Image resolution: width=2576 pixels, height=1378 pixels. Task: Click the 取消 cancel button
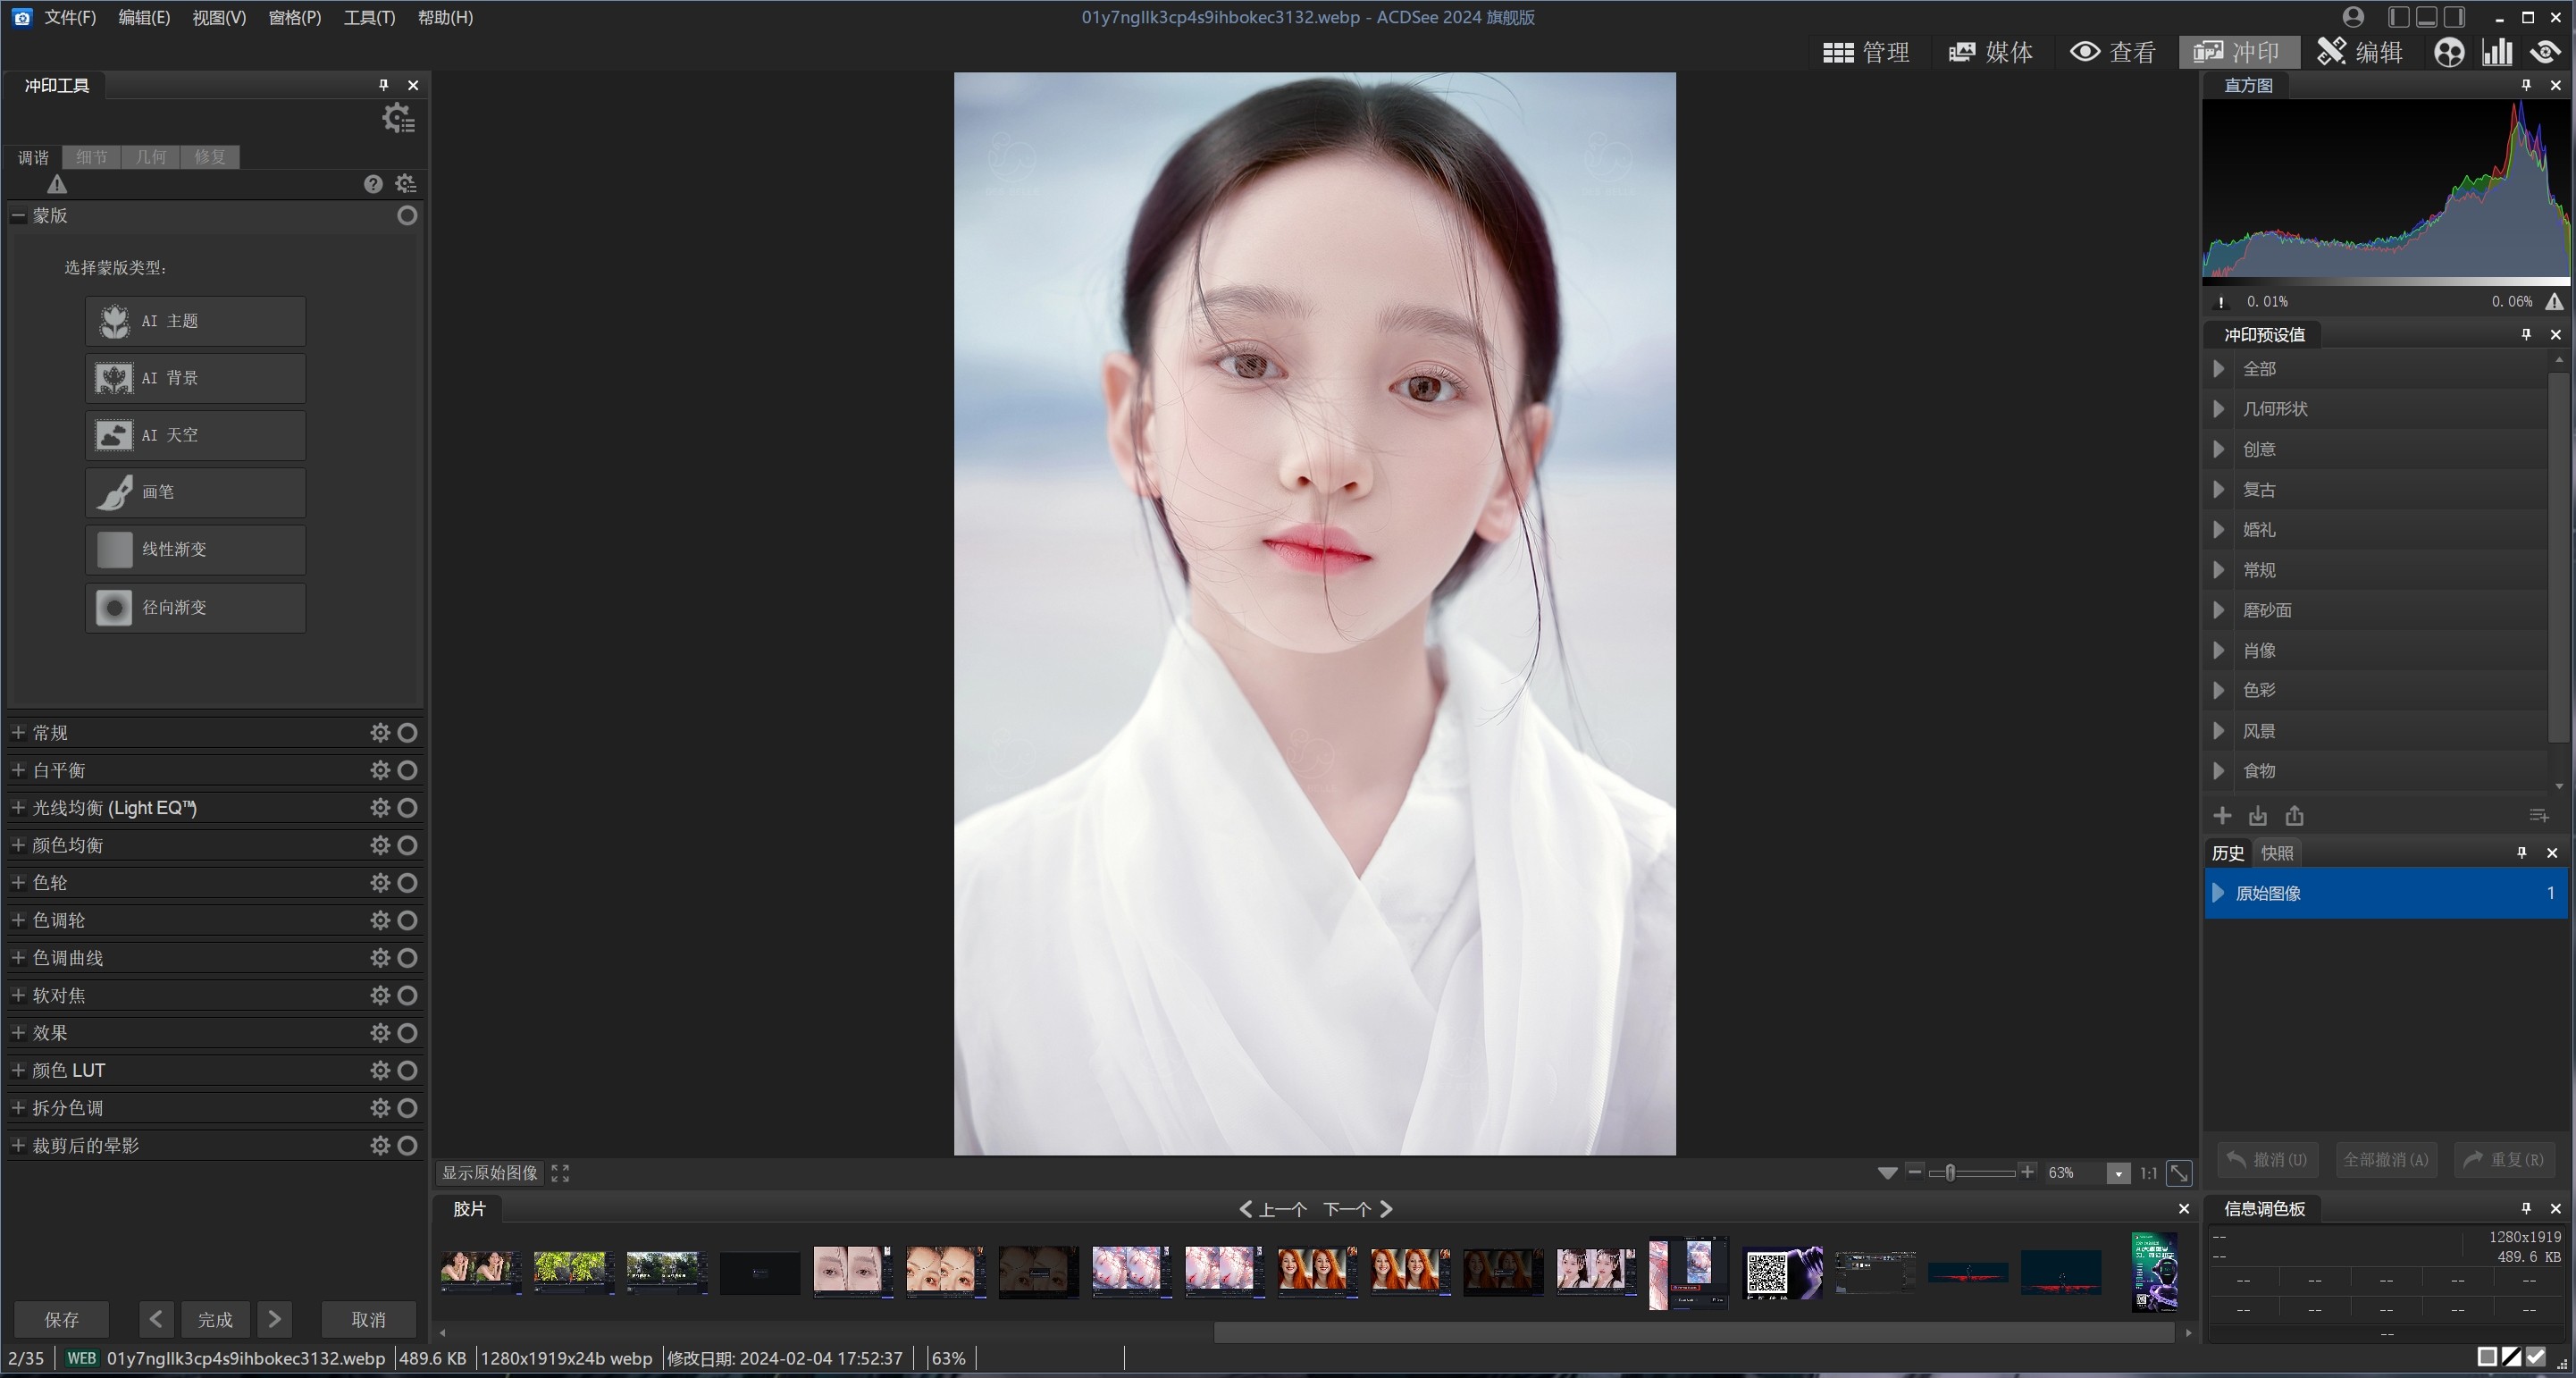(368, 1320)
